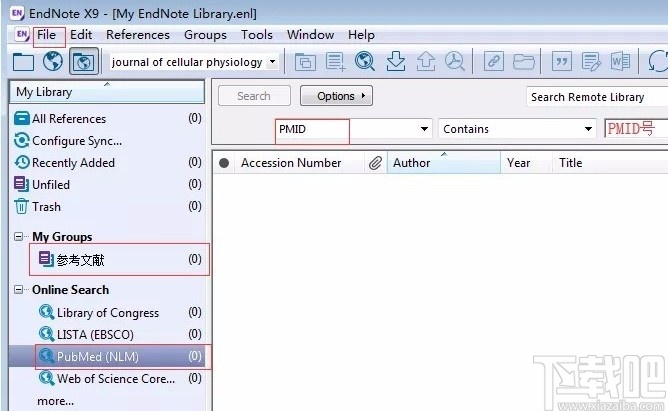668x411 pixels.
Task: Click the Search button
Action: point(254,96)
